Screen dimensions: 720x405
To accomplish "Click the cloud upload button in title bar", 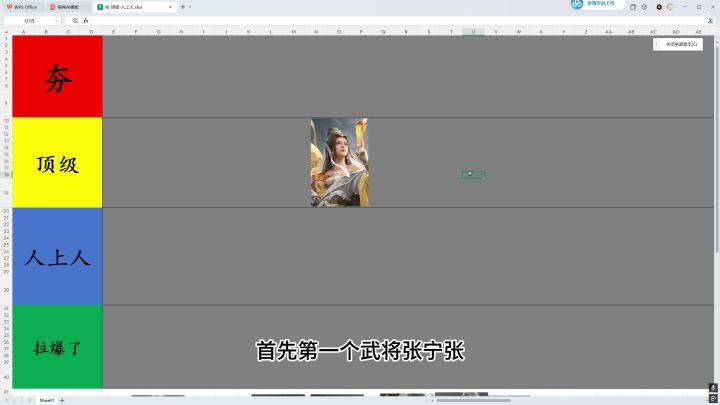I will point(596,4).
